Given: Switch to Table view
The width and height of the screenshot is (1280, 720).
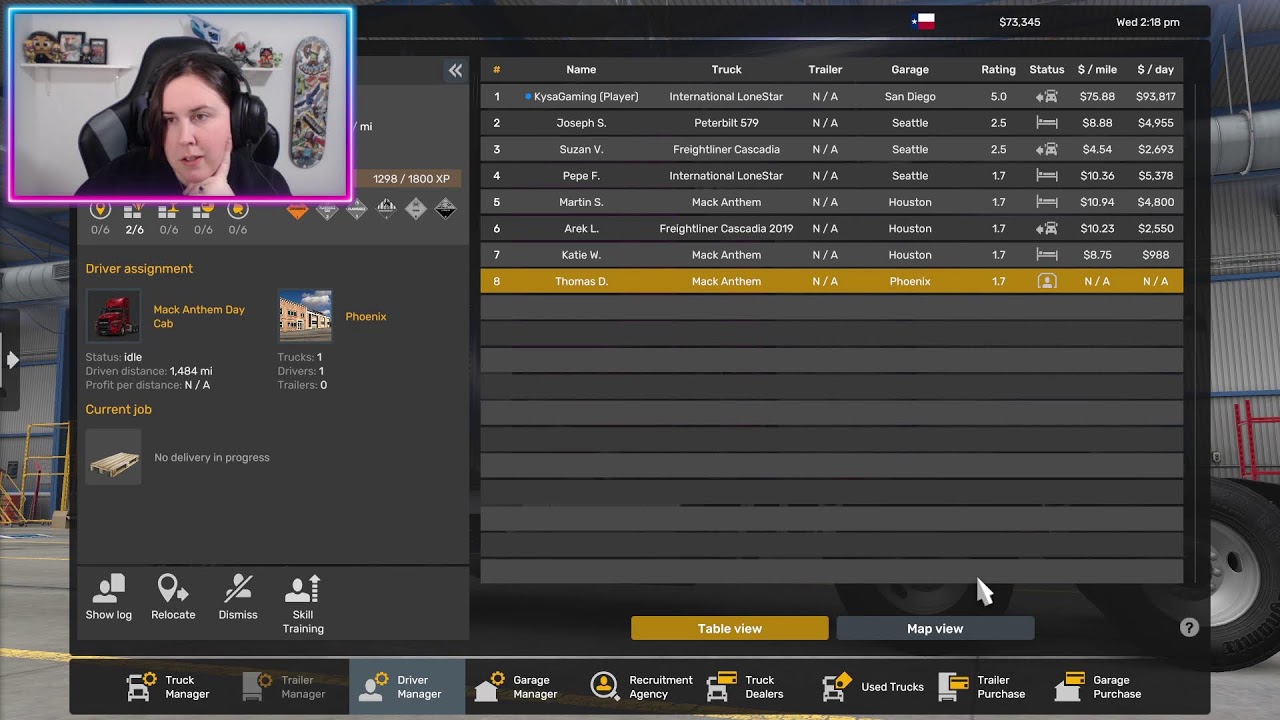Looking at the screenshot, I should [730, 628].
